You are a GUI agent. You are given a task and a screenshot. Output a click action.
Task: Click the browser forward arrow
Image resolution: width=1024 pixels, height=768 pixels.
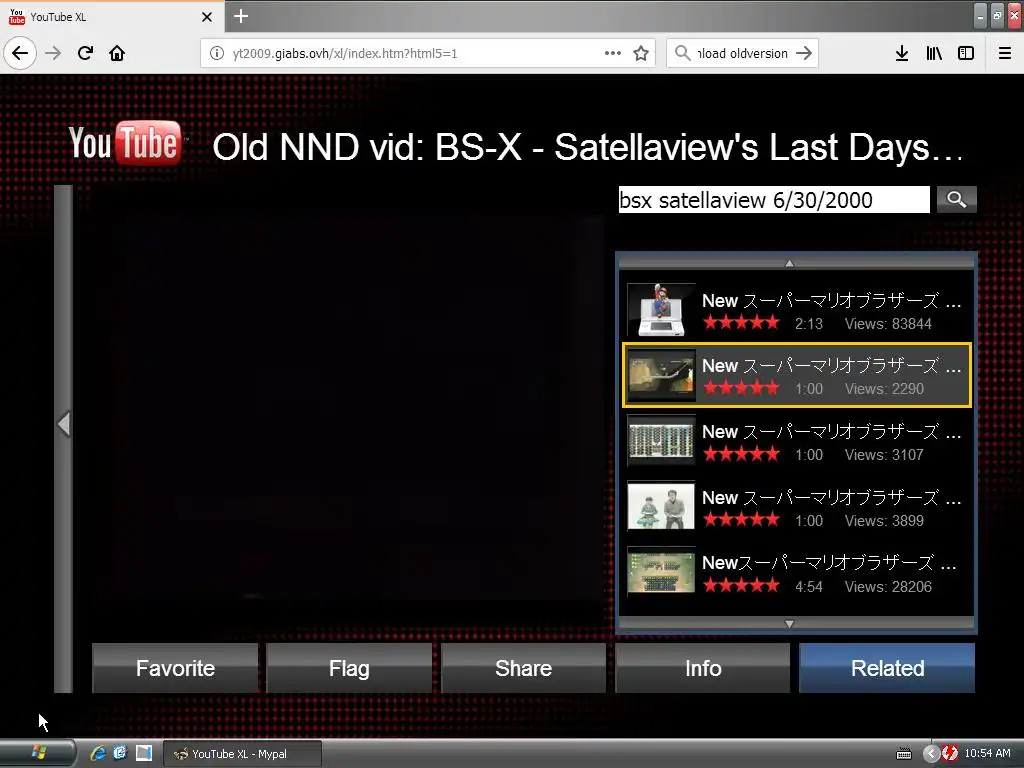[53, 53]
